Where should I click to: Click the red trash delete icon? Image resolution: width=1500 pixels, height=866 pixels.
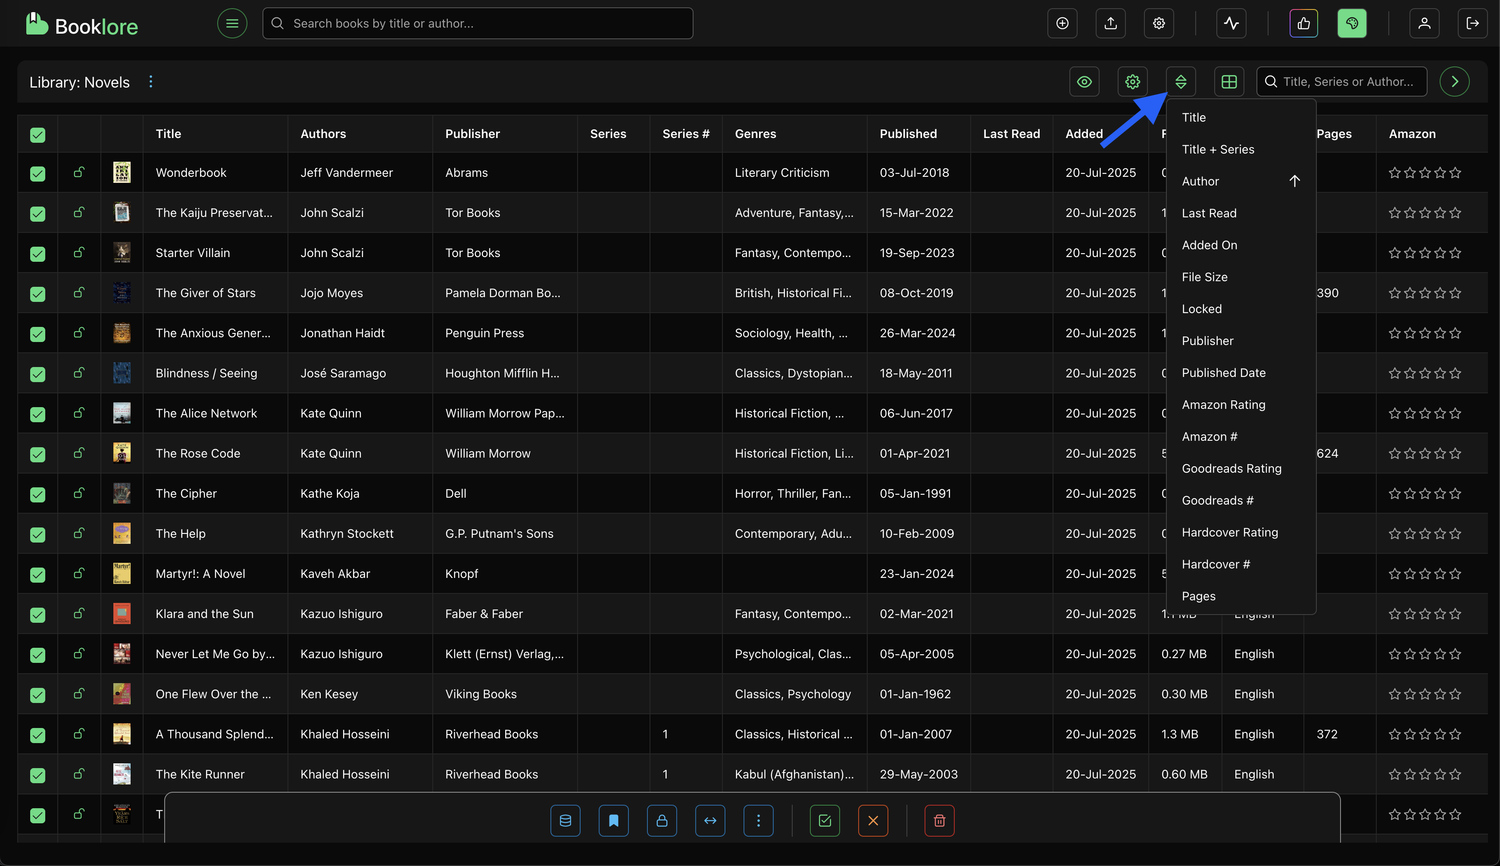tap(939, 821)
